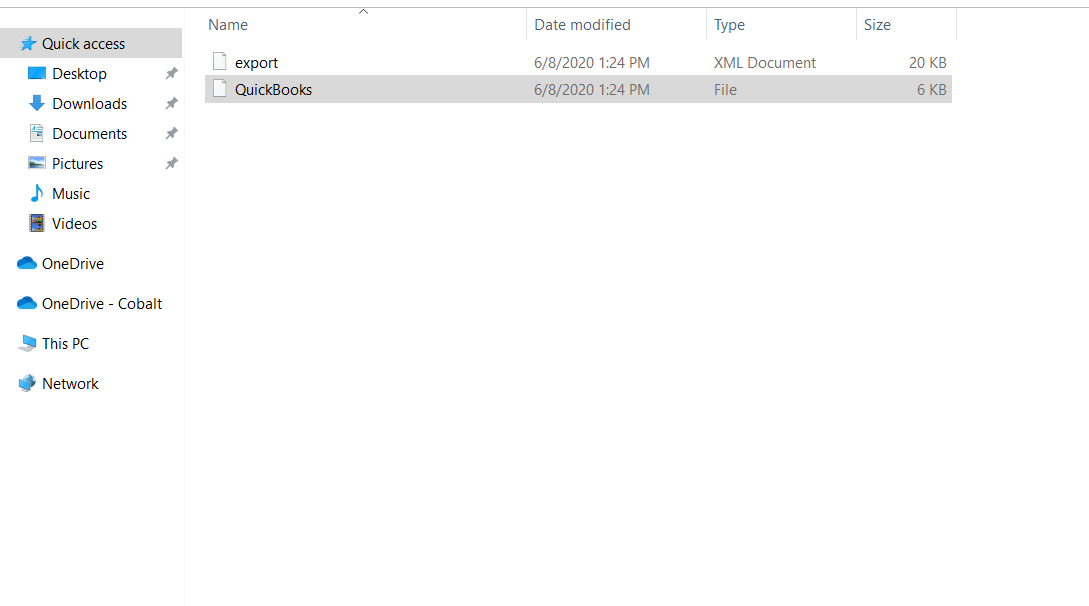Click the Videos film icon
The height and width of the screenshot is (606, 1089).
pos(37,223)
